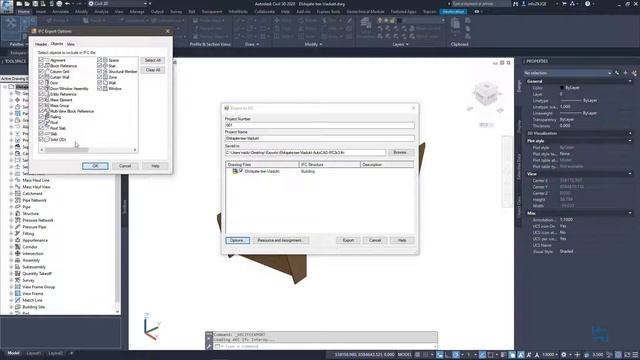
Task: Click the Mass Haul Line icon in tree
Action: [18, 180]
